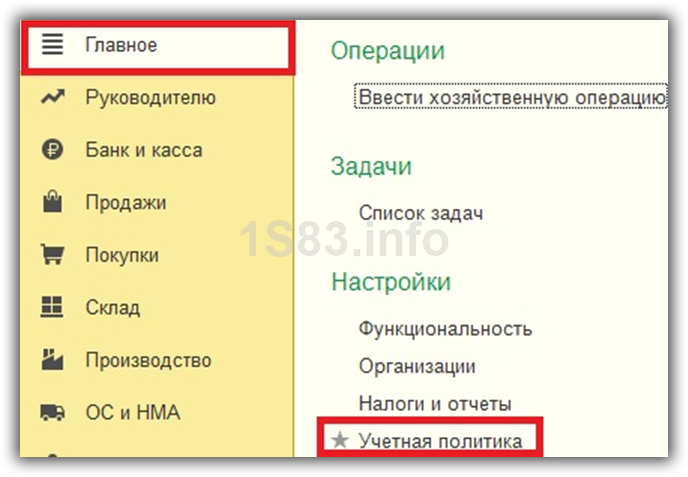This screenshot has height=477, width=688.
Task: Open the ОС и НМА section
Action: tap(133, 412)
